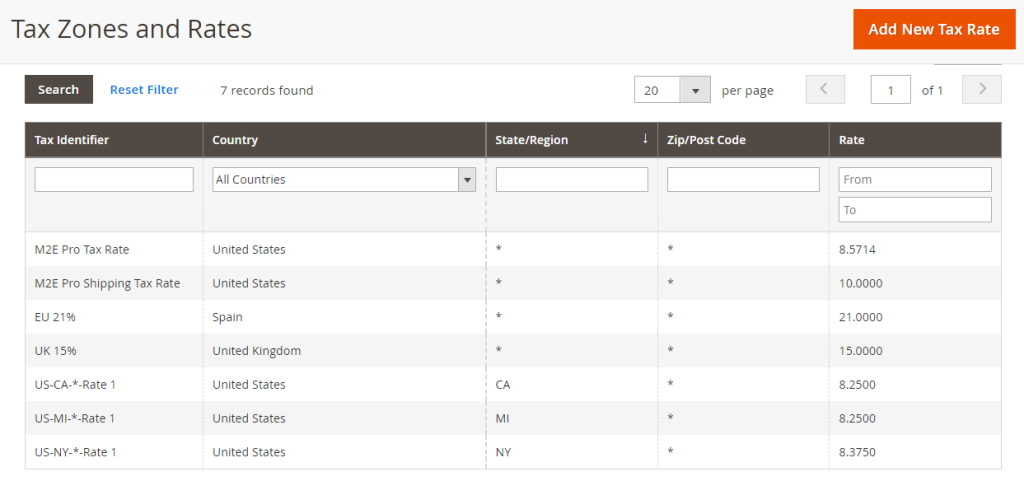The width and height of the screenshot is (1024, 481).
Task: Open the EU 21% tax rate row
Action: 55,317
